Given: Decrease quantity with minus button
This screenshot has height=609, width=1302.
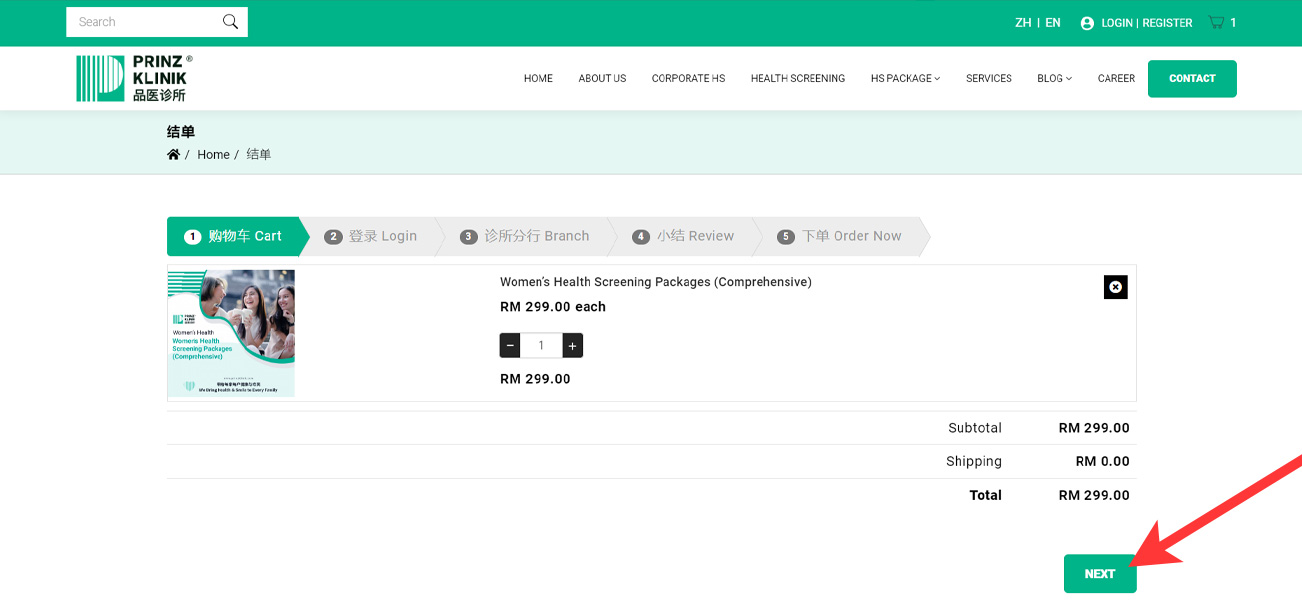Looking at the screenshot, I should 510,346.
